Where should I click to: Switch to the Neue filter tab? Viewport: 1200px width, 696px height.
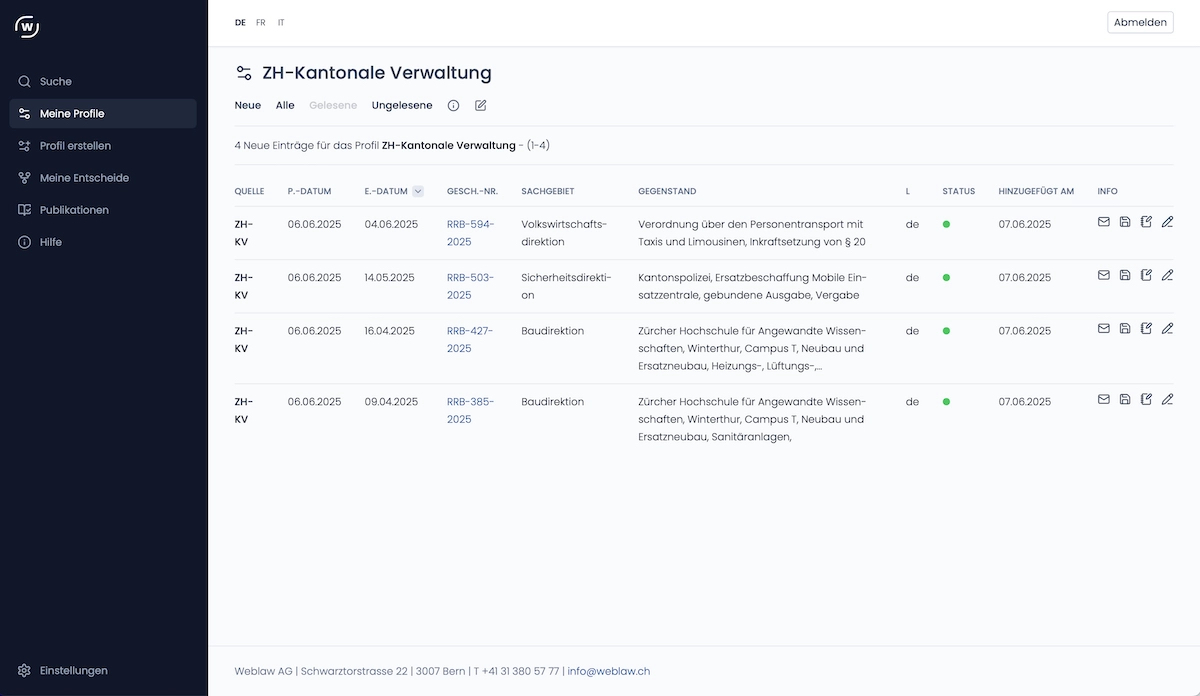click(x=248, y=105)
